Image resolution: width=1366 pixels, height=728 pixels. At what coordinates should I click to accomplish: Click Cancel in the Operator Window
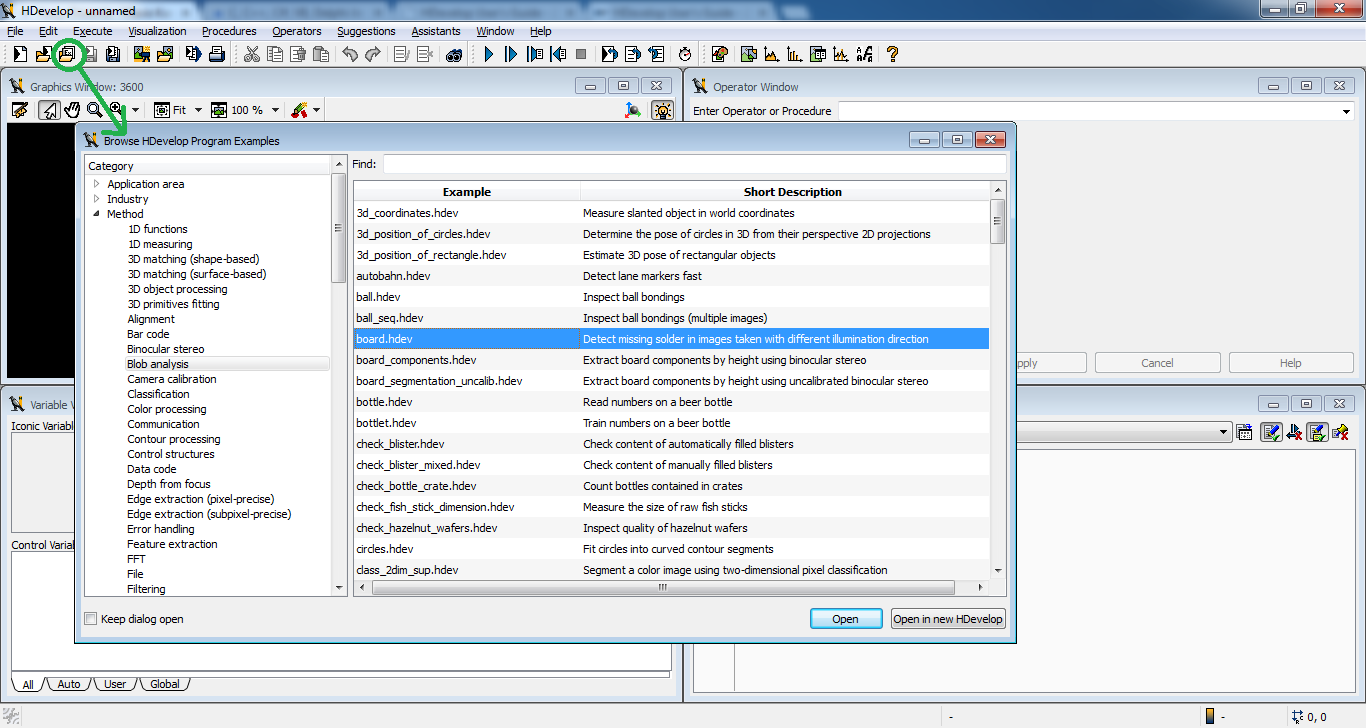tap(1157, 363)
